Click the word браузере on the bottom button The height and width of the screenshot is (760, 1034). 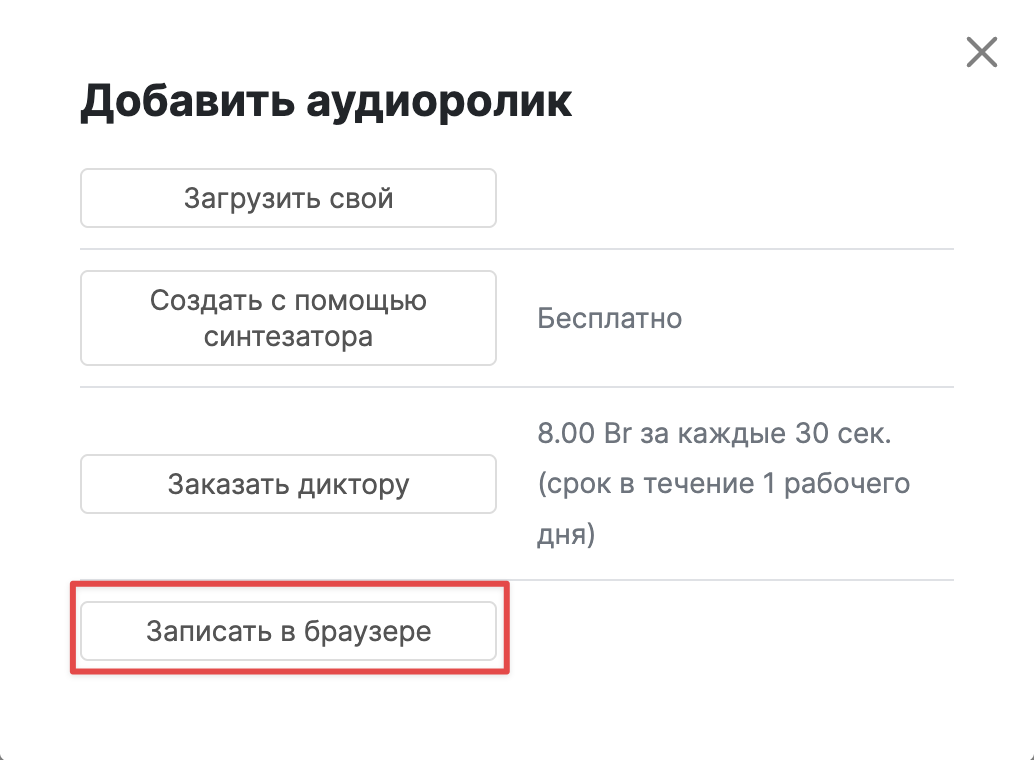tap(367, 631)
